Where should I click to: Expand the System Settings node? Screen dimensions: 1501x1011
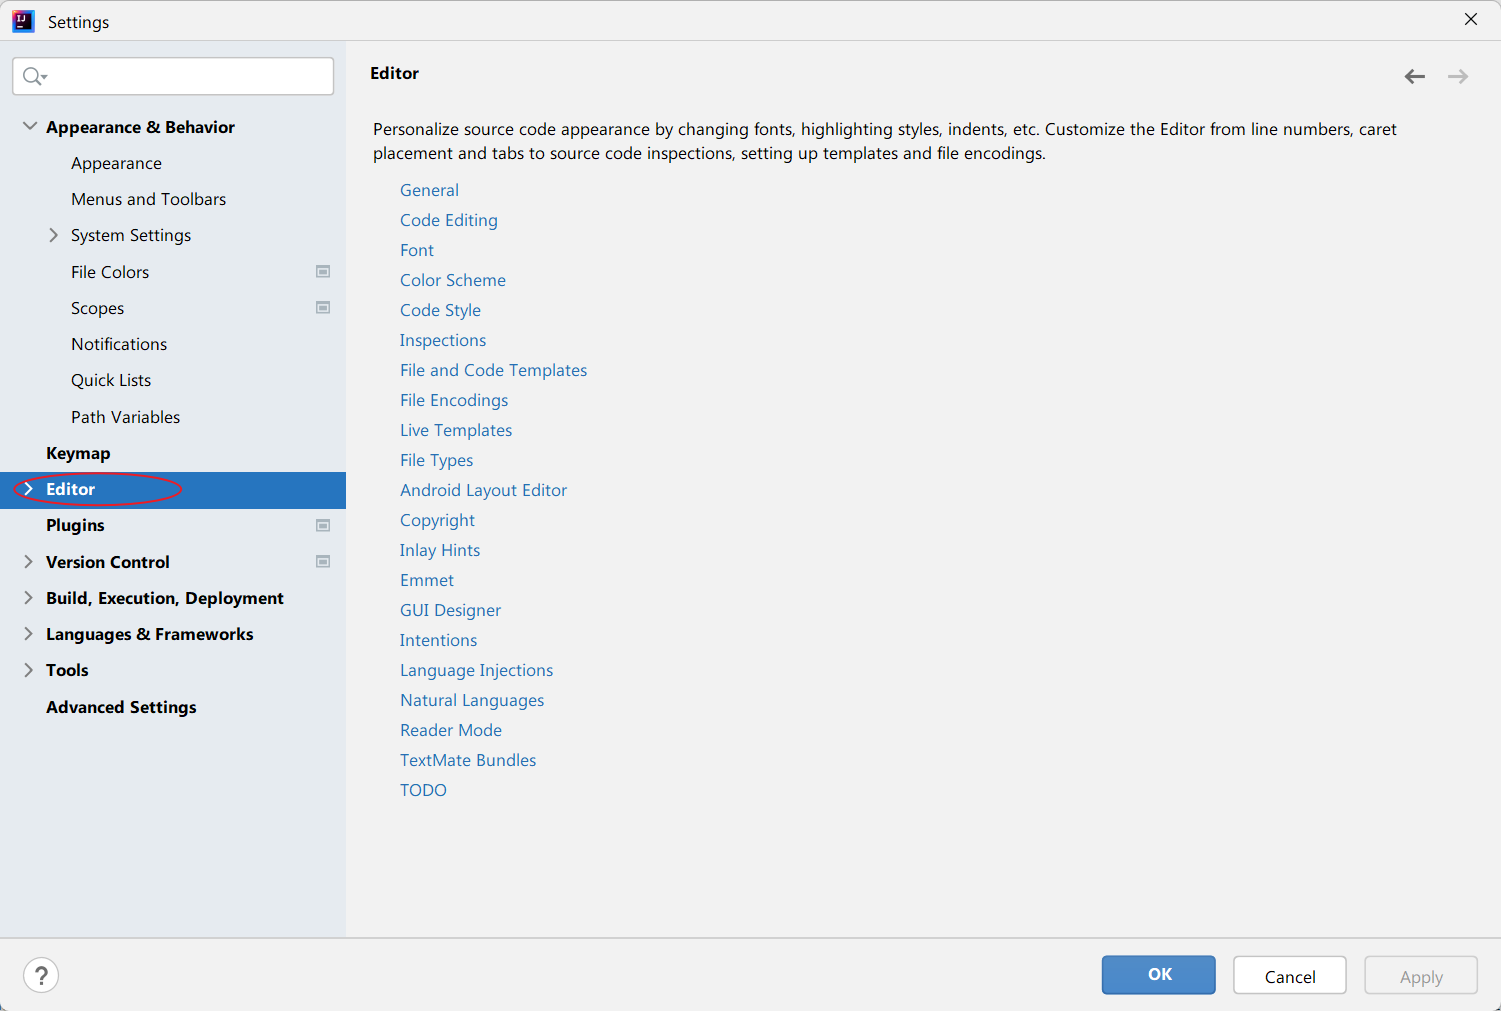(x=54, y=235)
